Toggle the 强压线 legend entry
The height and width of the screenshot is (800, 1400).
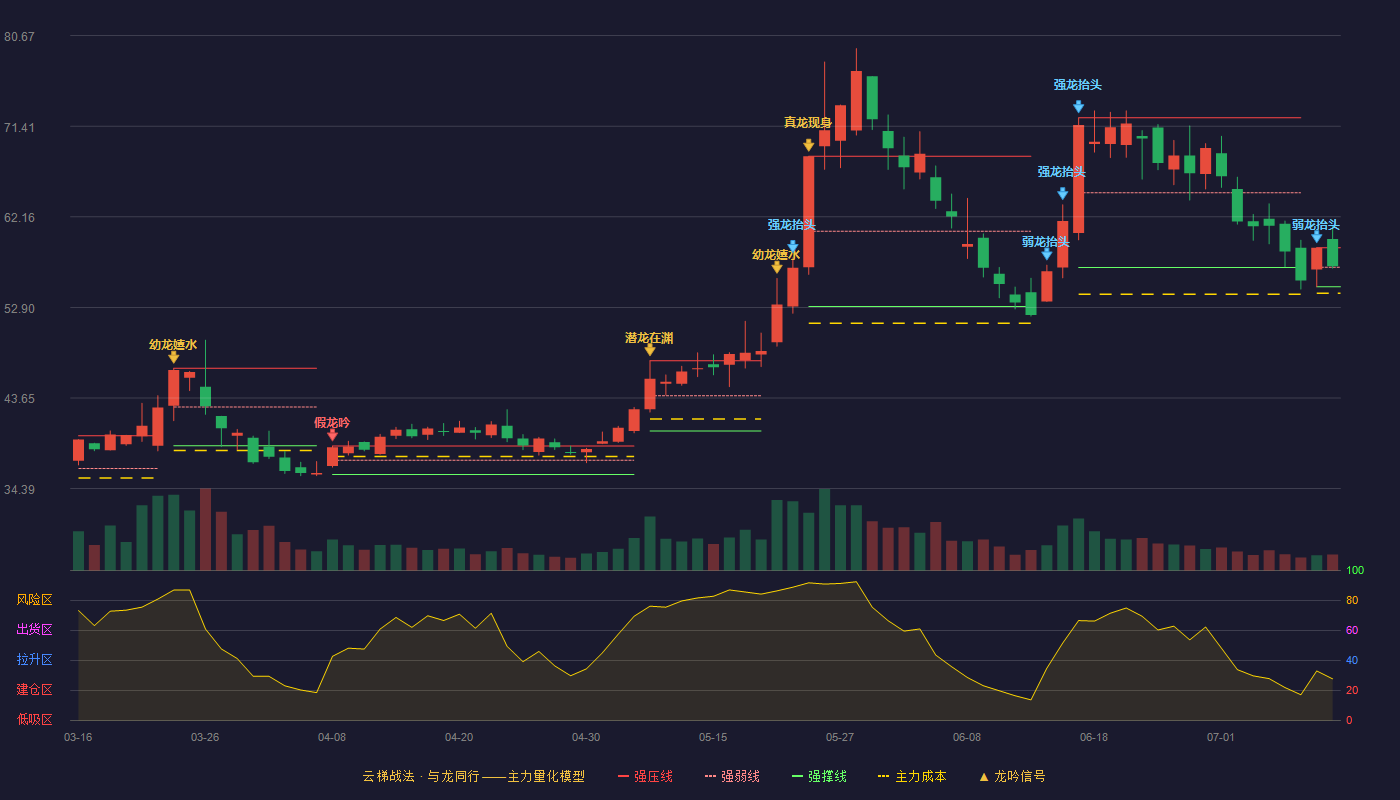[x=645, y=776]
